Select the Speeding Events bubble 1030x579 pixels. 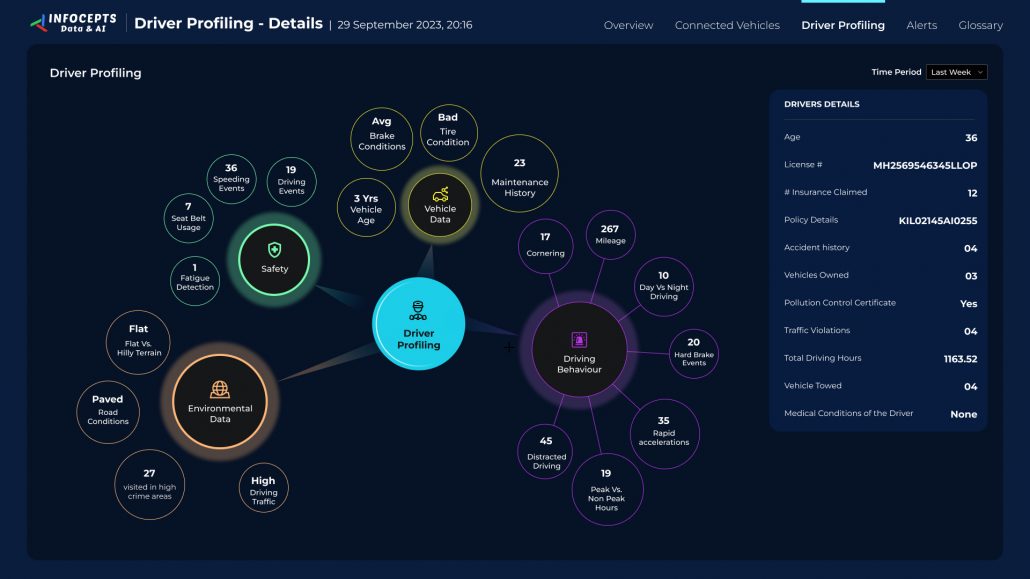[x=232, y=179]
